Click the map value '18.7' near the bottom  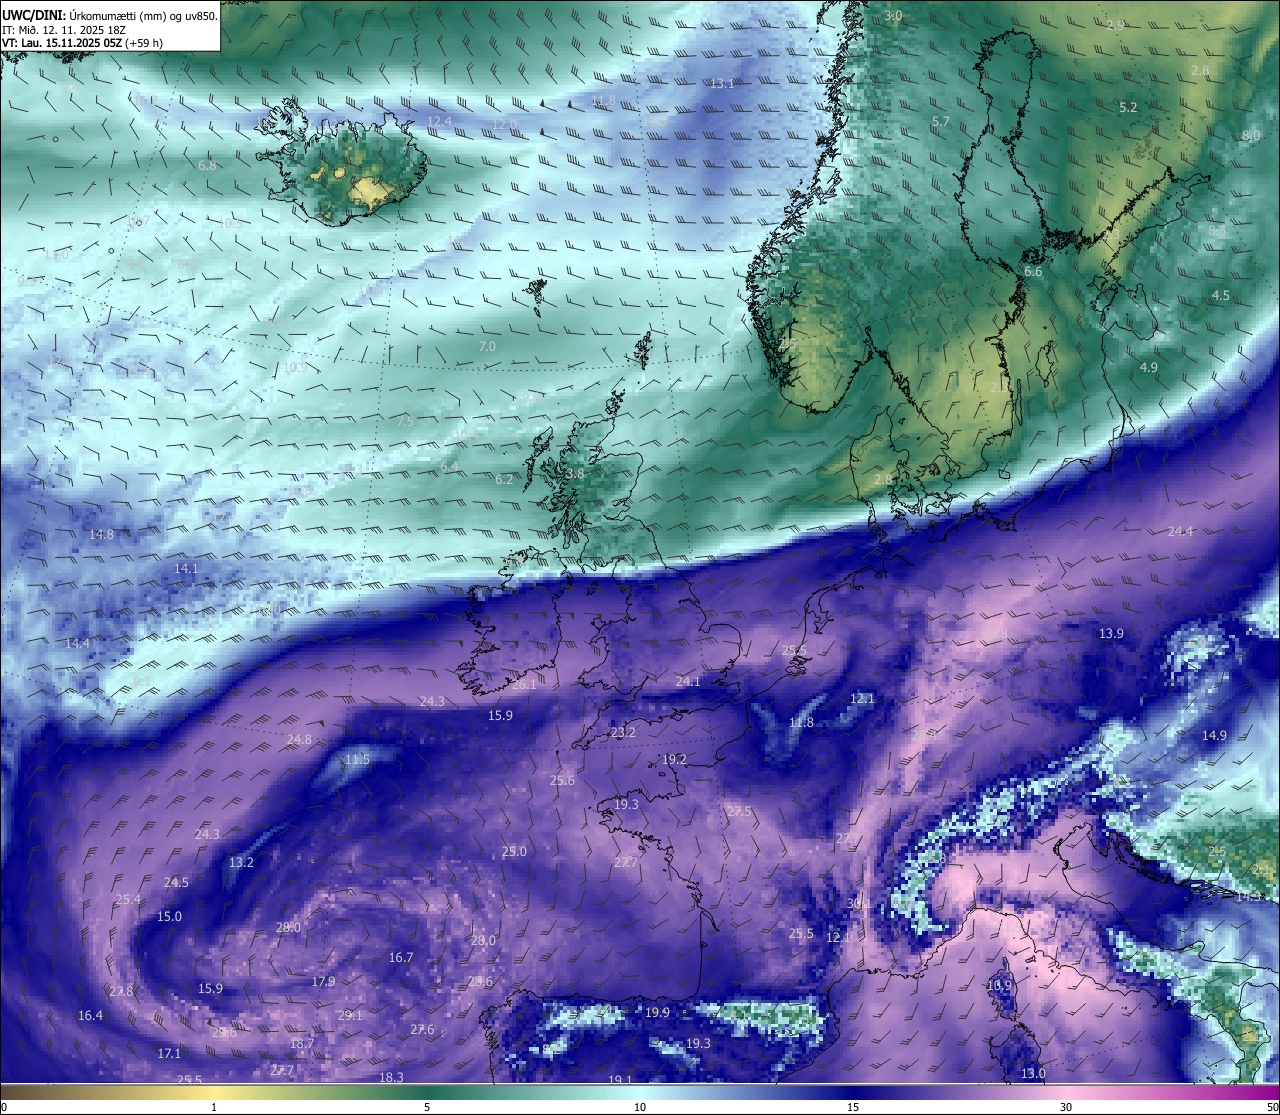click(x=302, y=1044)
